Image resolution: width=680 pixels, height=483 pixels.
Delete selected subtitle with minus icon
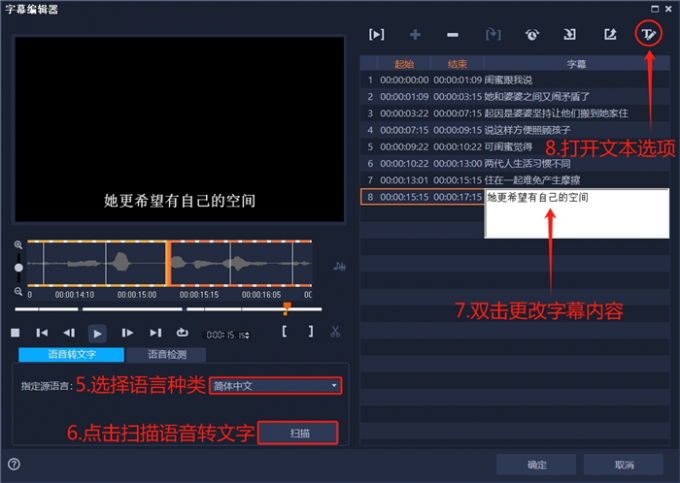[x=453, y=35]
